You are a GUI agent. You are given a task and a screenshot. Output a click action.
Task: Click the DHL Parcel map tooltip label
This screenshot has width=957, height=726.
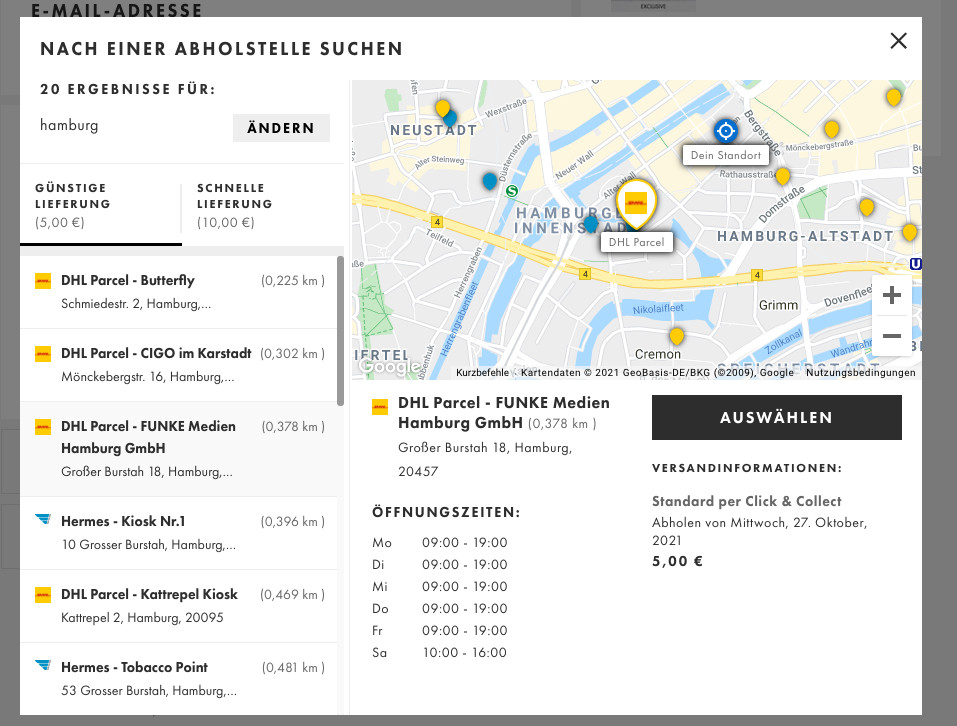tap(637, 242)
